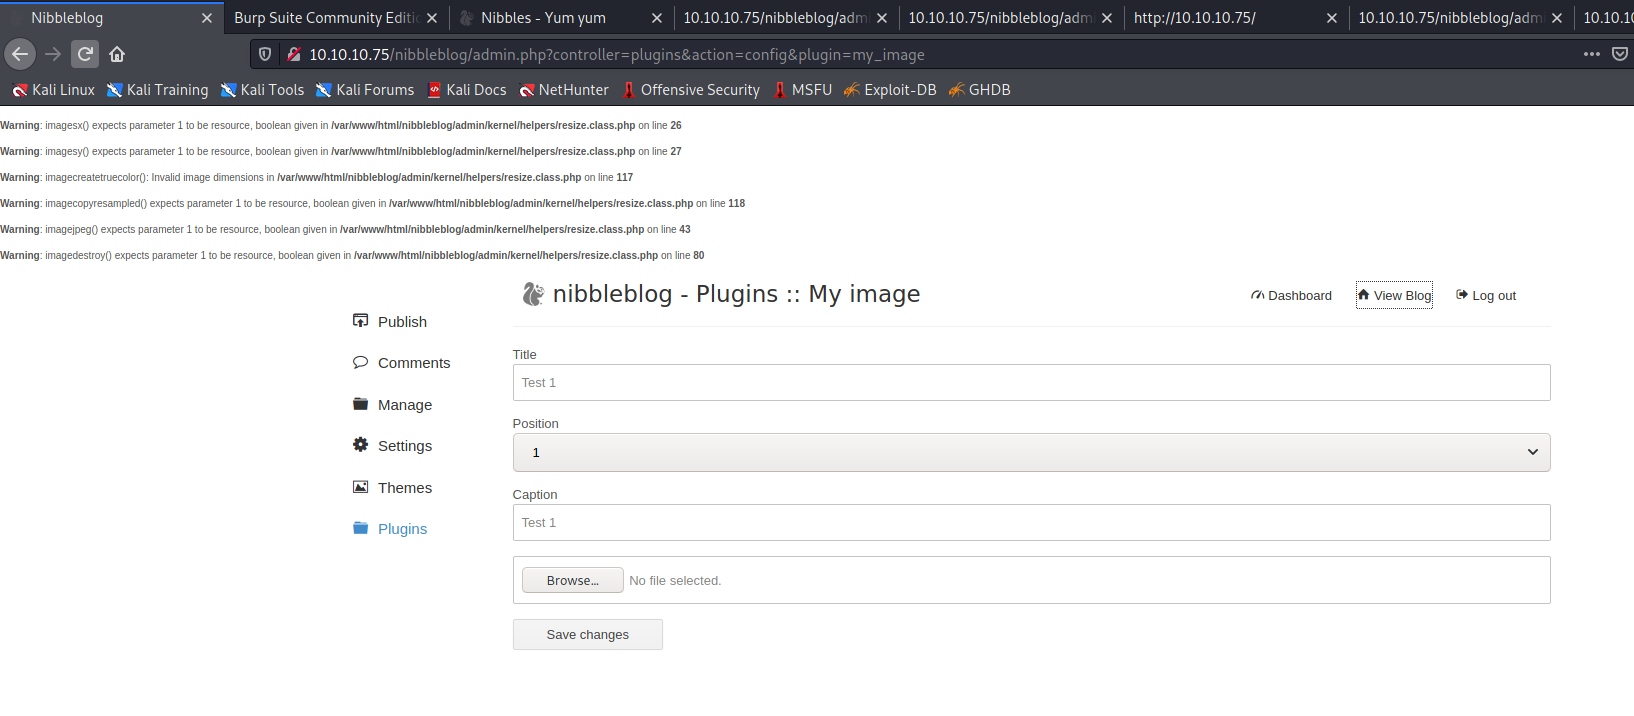Click the Themes picture icon in sidebar
This screenshot has height=716, width=1634.
pos(360,487)
